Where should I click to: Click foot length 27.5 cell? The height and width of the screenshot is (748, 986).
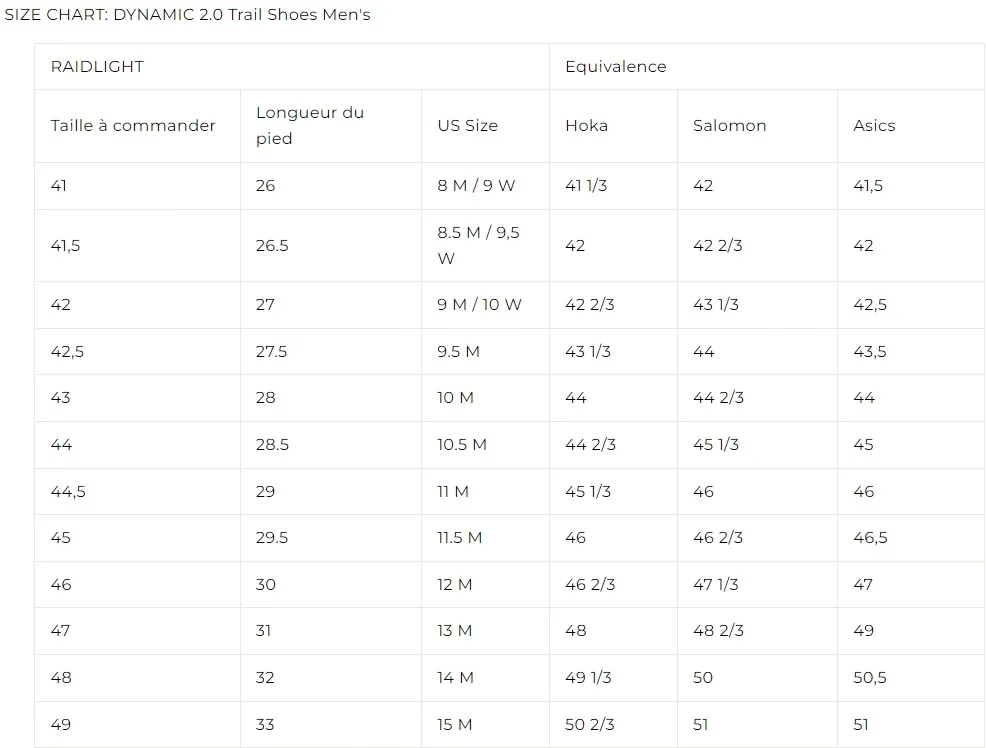[x=271, y=352]
